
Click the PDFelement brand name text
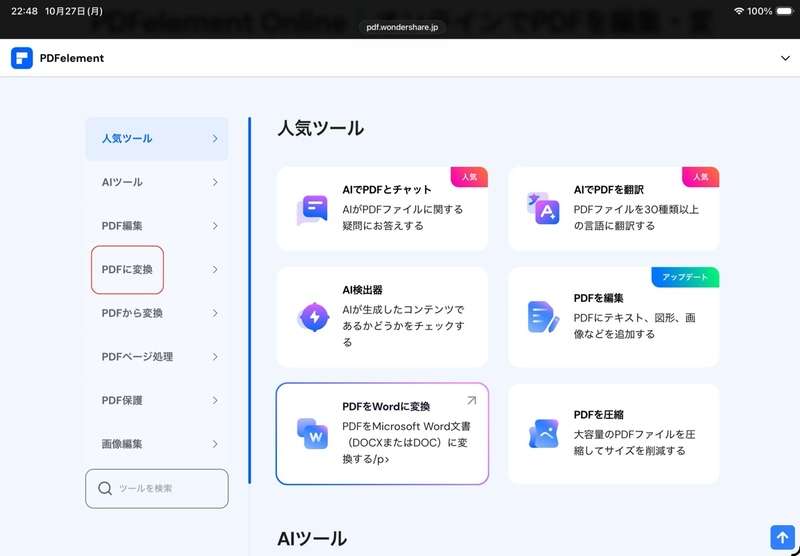[x=71, y=58]
